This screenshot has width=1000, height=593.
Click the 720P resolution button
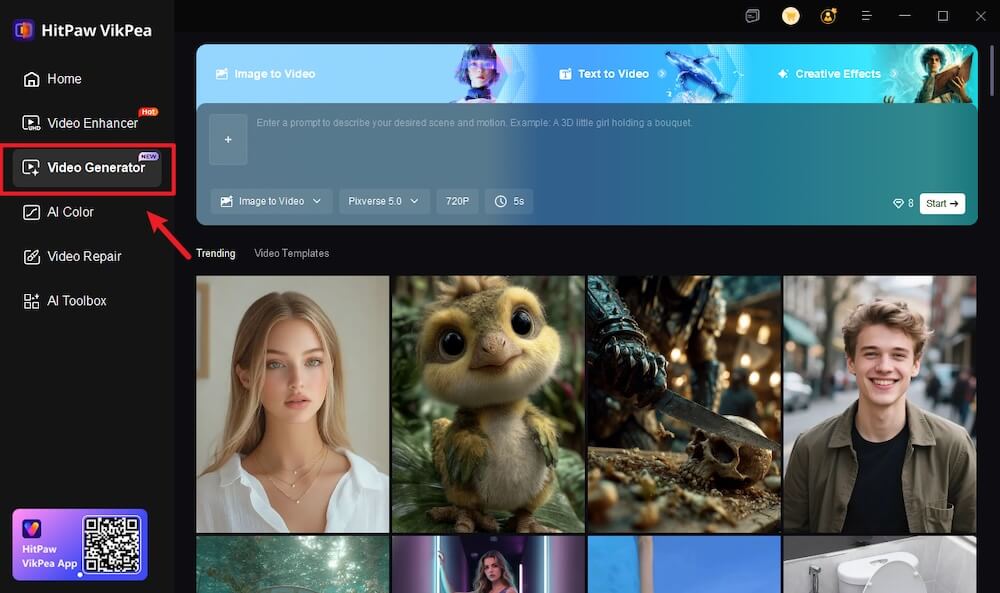tap(457, 201)
